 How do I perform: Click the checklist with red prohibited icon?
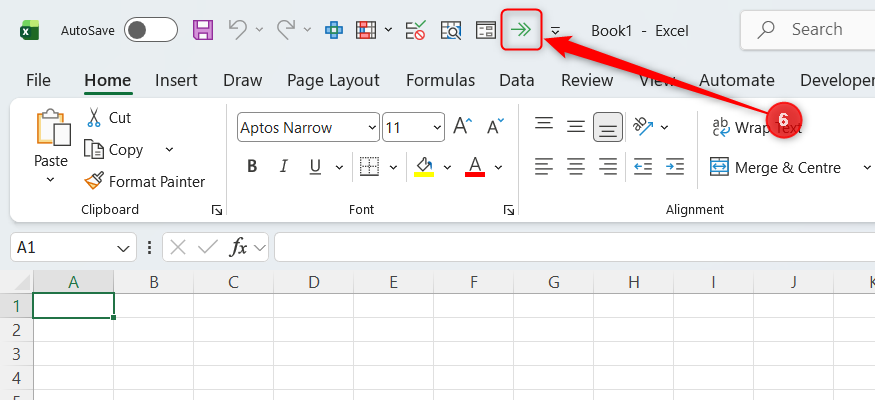click(416, 30)
